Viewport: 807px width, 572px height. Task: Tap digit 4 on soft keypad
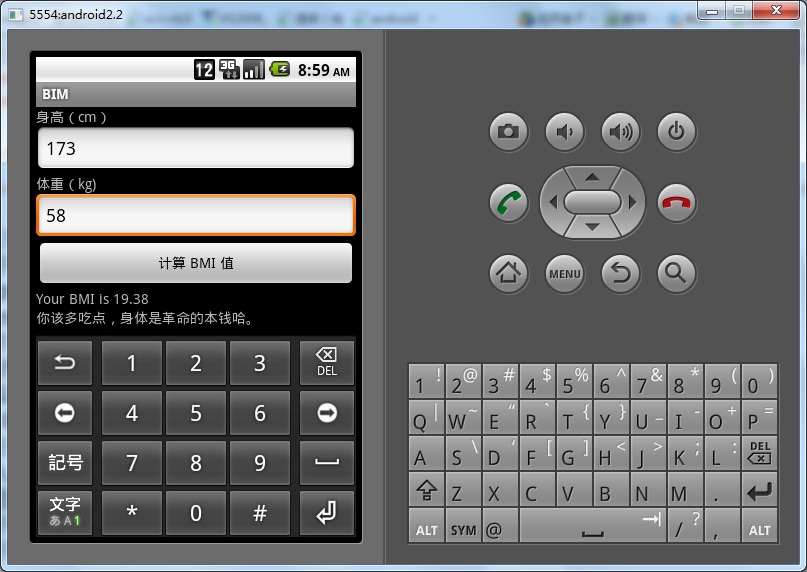132,413
